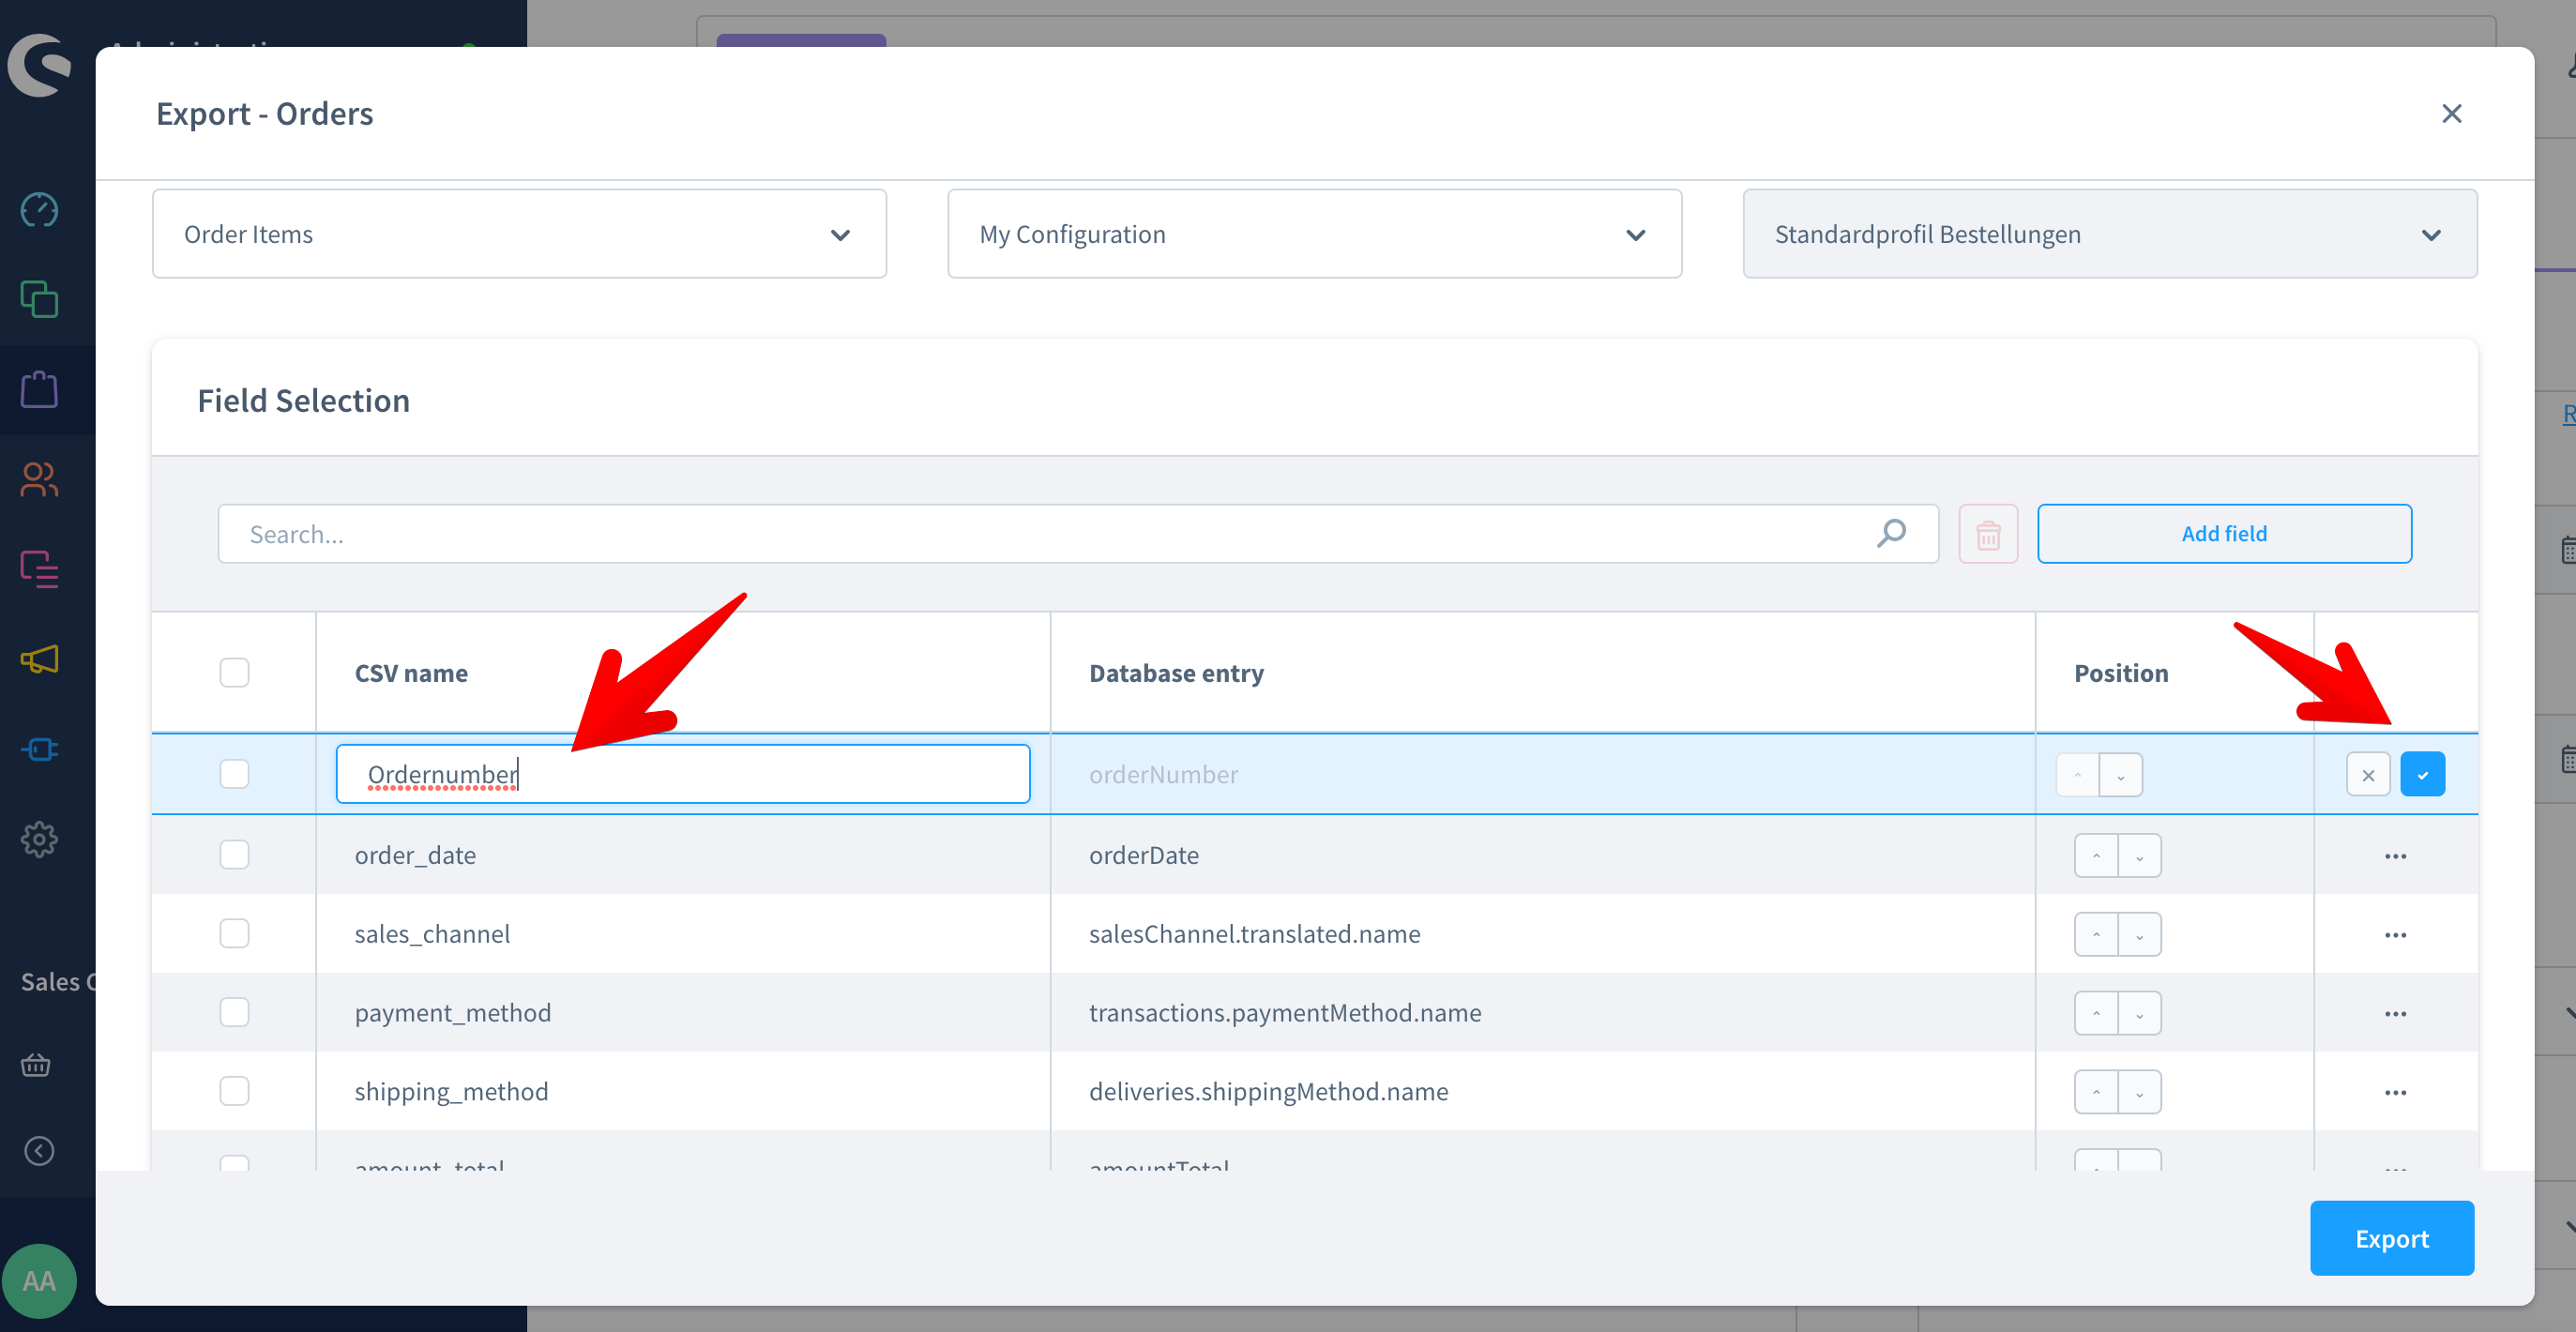Close the Export - Orders dialog
This screenshot has height=1332, width=2576.
[x=2452, y=114]
